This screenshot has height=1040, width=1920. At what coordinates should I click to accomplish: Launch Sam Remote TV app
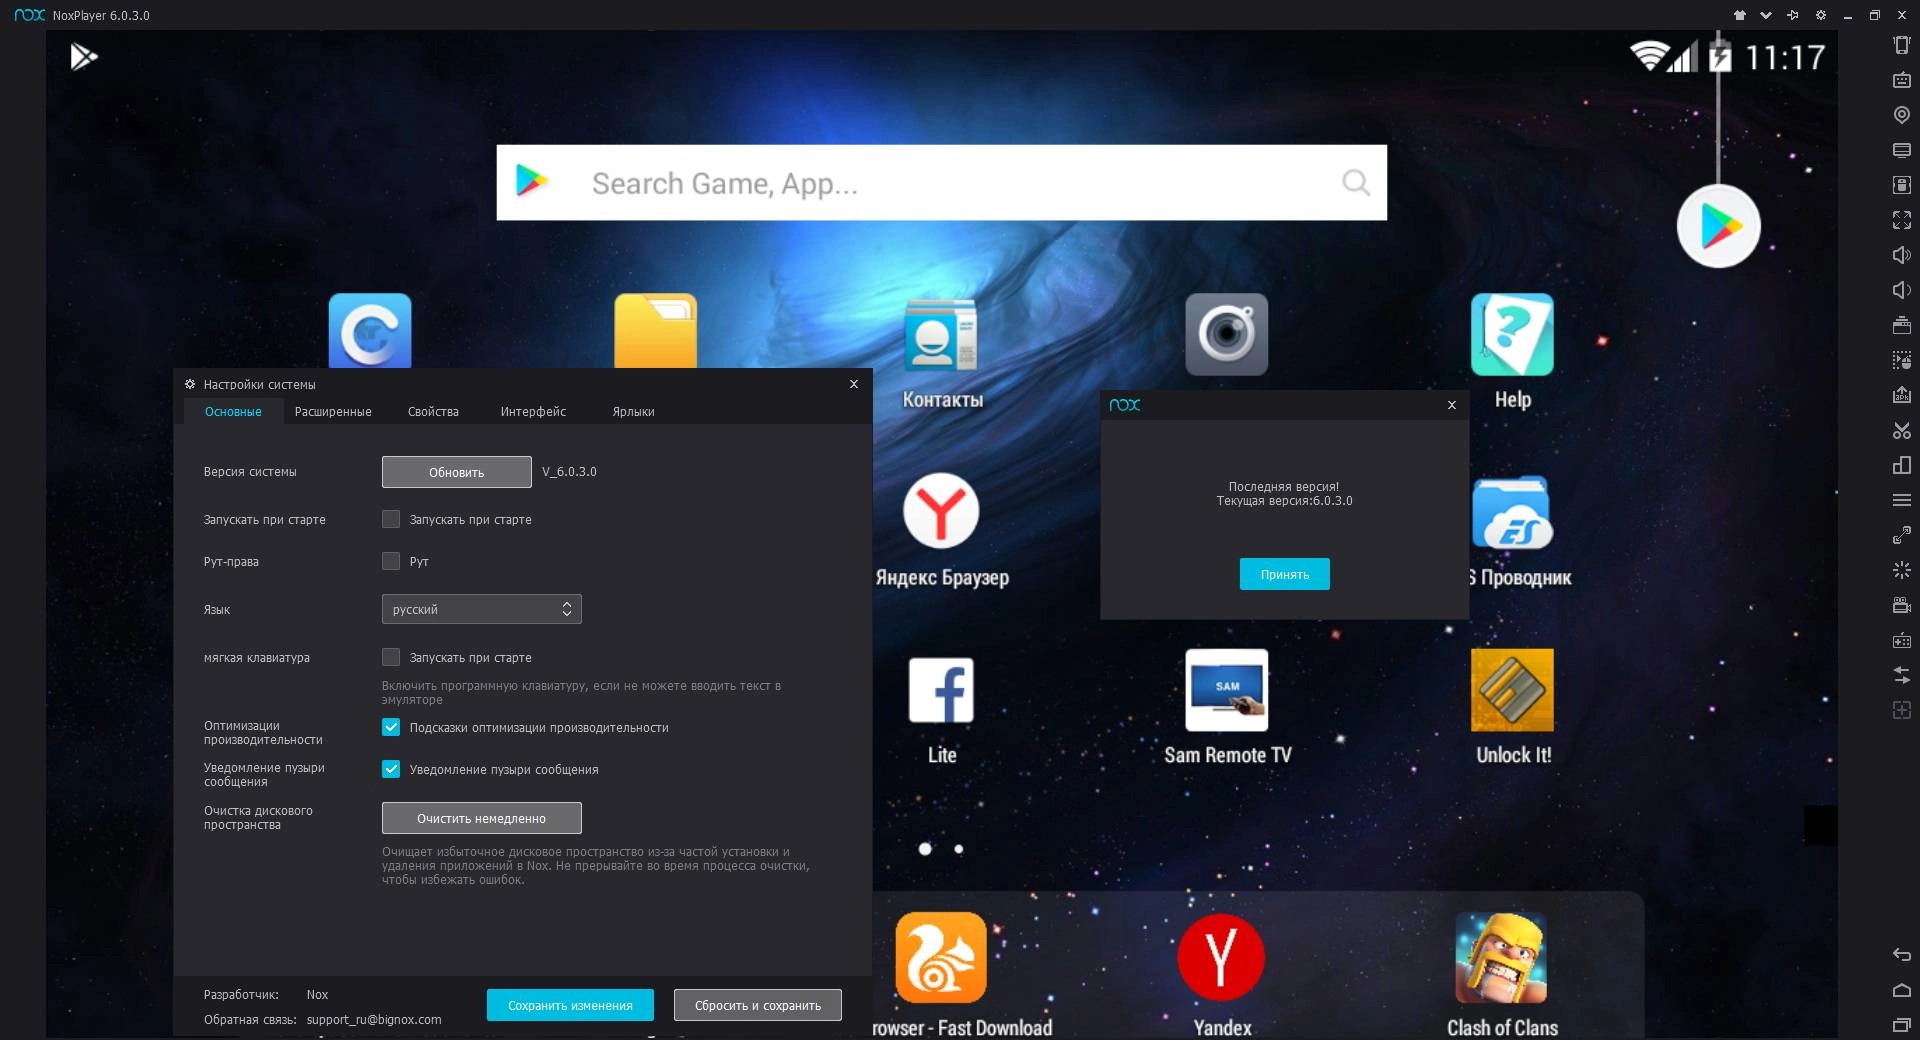1227,690
